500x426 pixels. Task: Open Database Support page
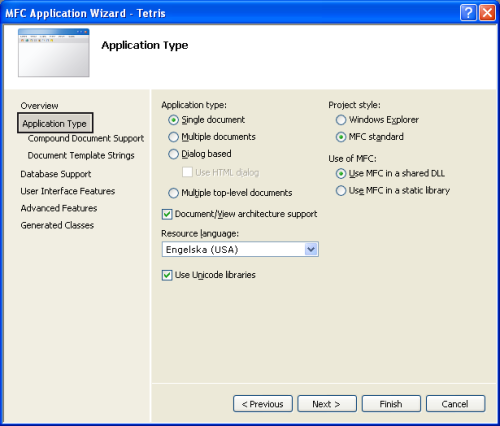pos(56,174)
